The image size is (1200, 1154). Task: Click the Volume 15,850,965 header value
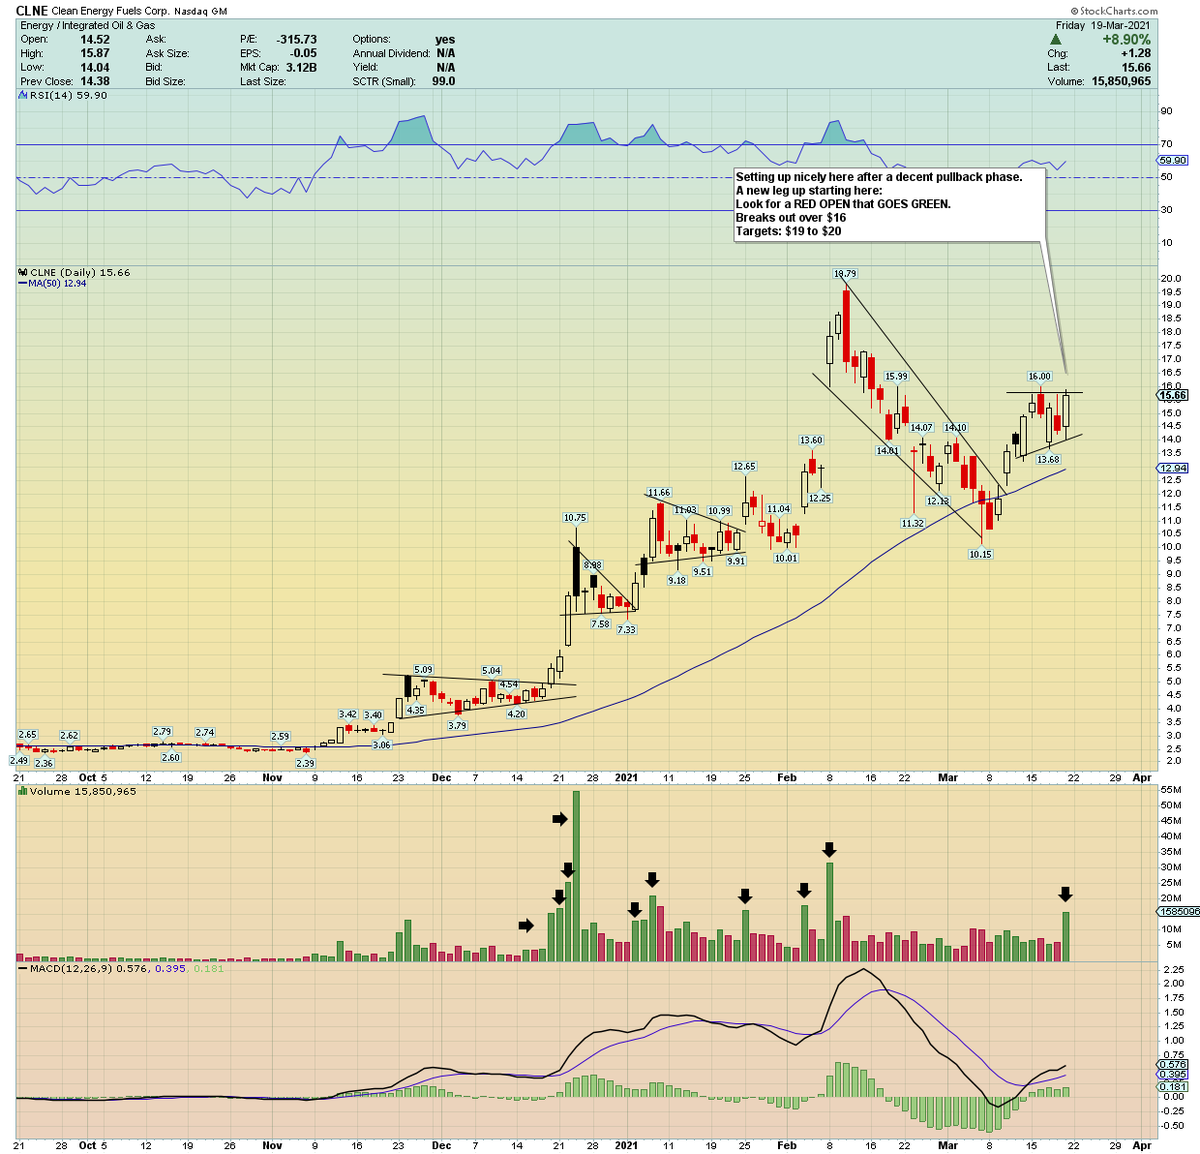[1119, 81]
